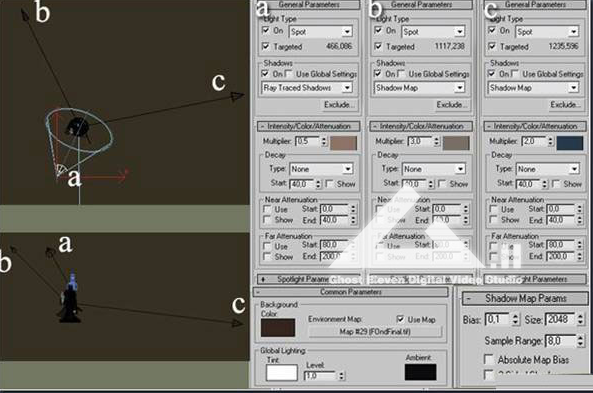Open Shadow Map dropdown in the Multiplier 3,0 panel
Viewport: 593px width, 393px height.
click(419, 88)
